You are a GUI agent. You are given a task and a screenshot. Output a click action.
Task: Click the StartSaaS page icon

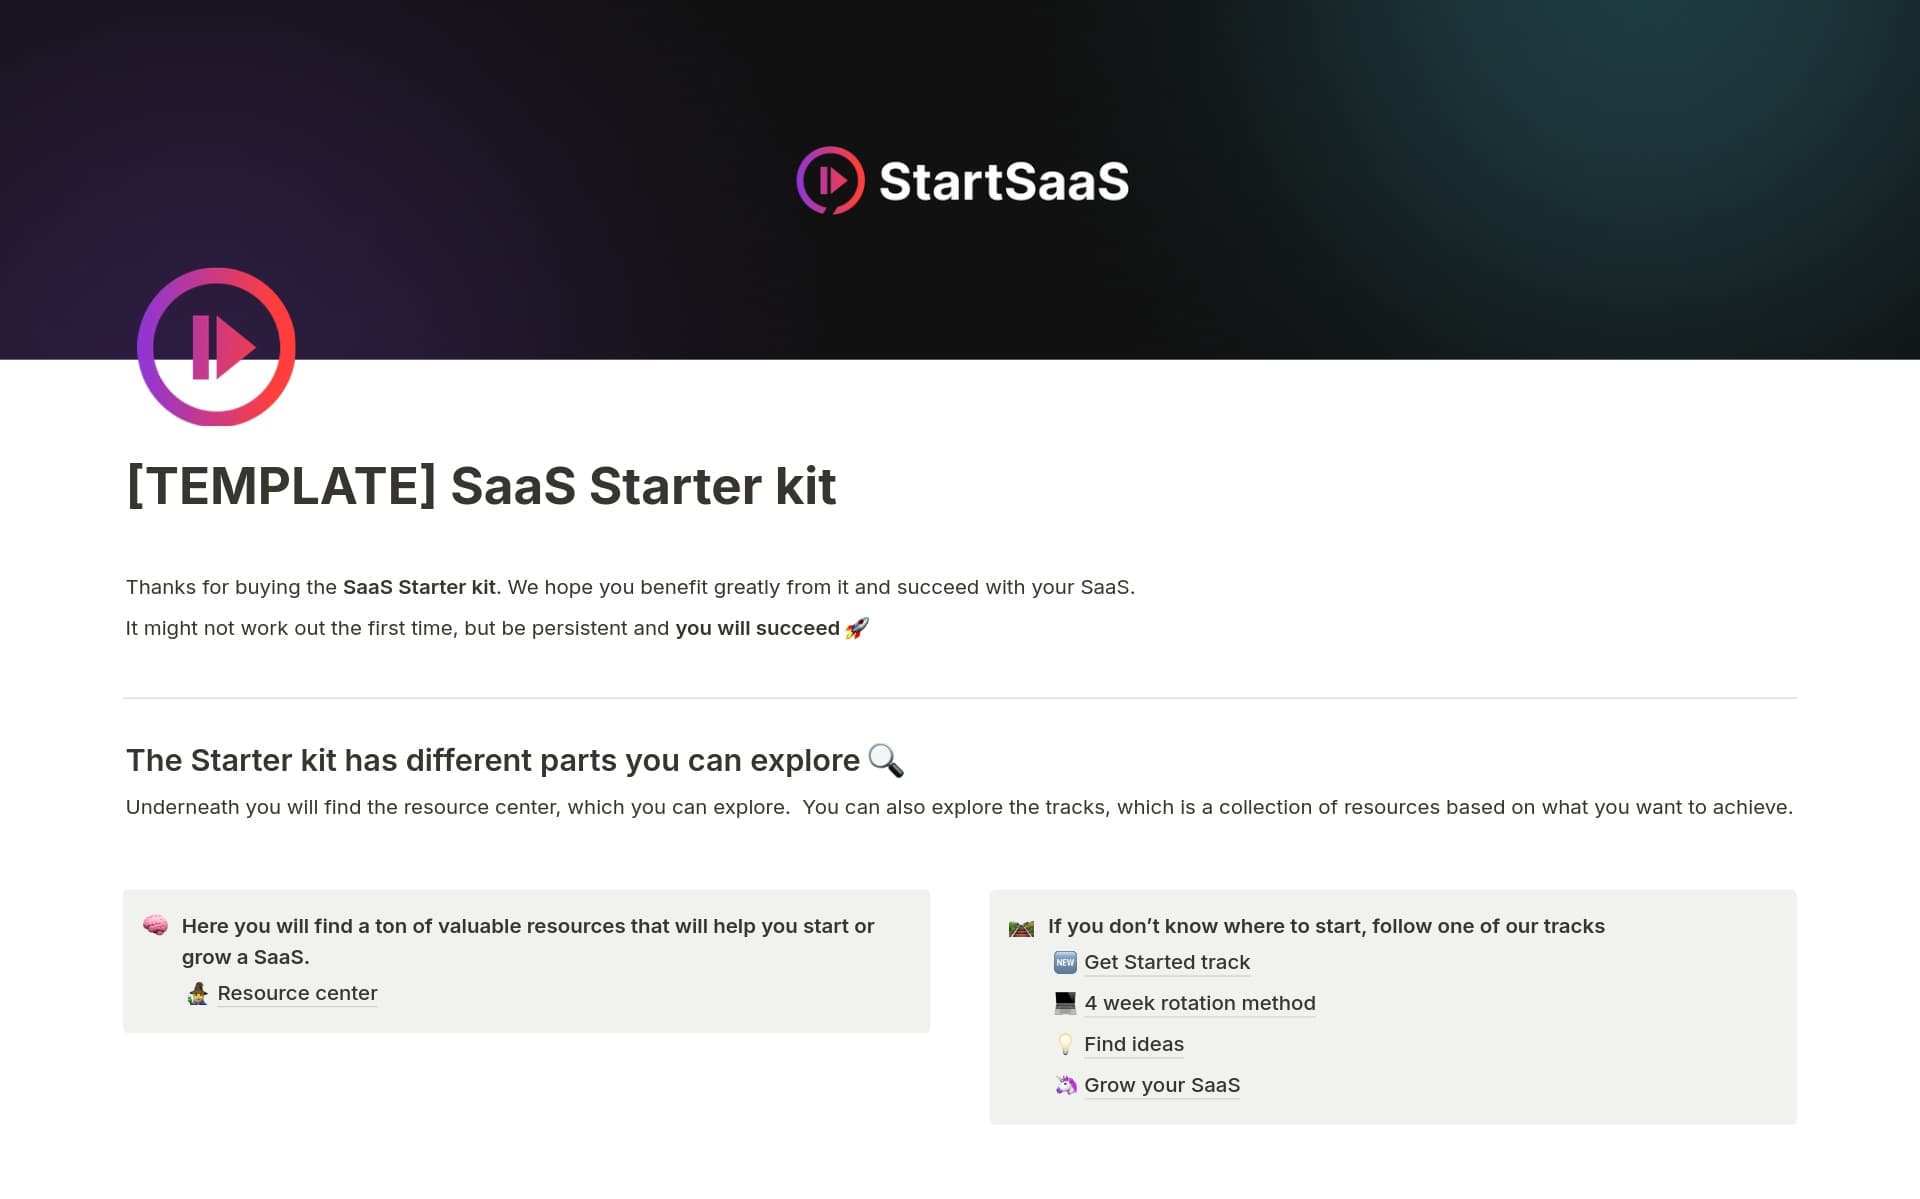[x=216, y=347]
